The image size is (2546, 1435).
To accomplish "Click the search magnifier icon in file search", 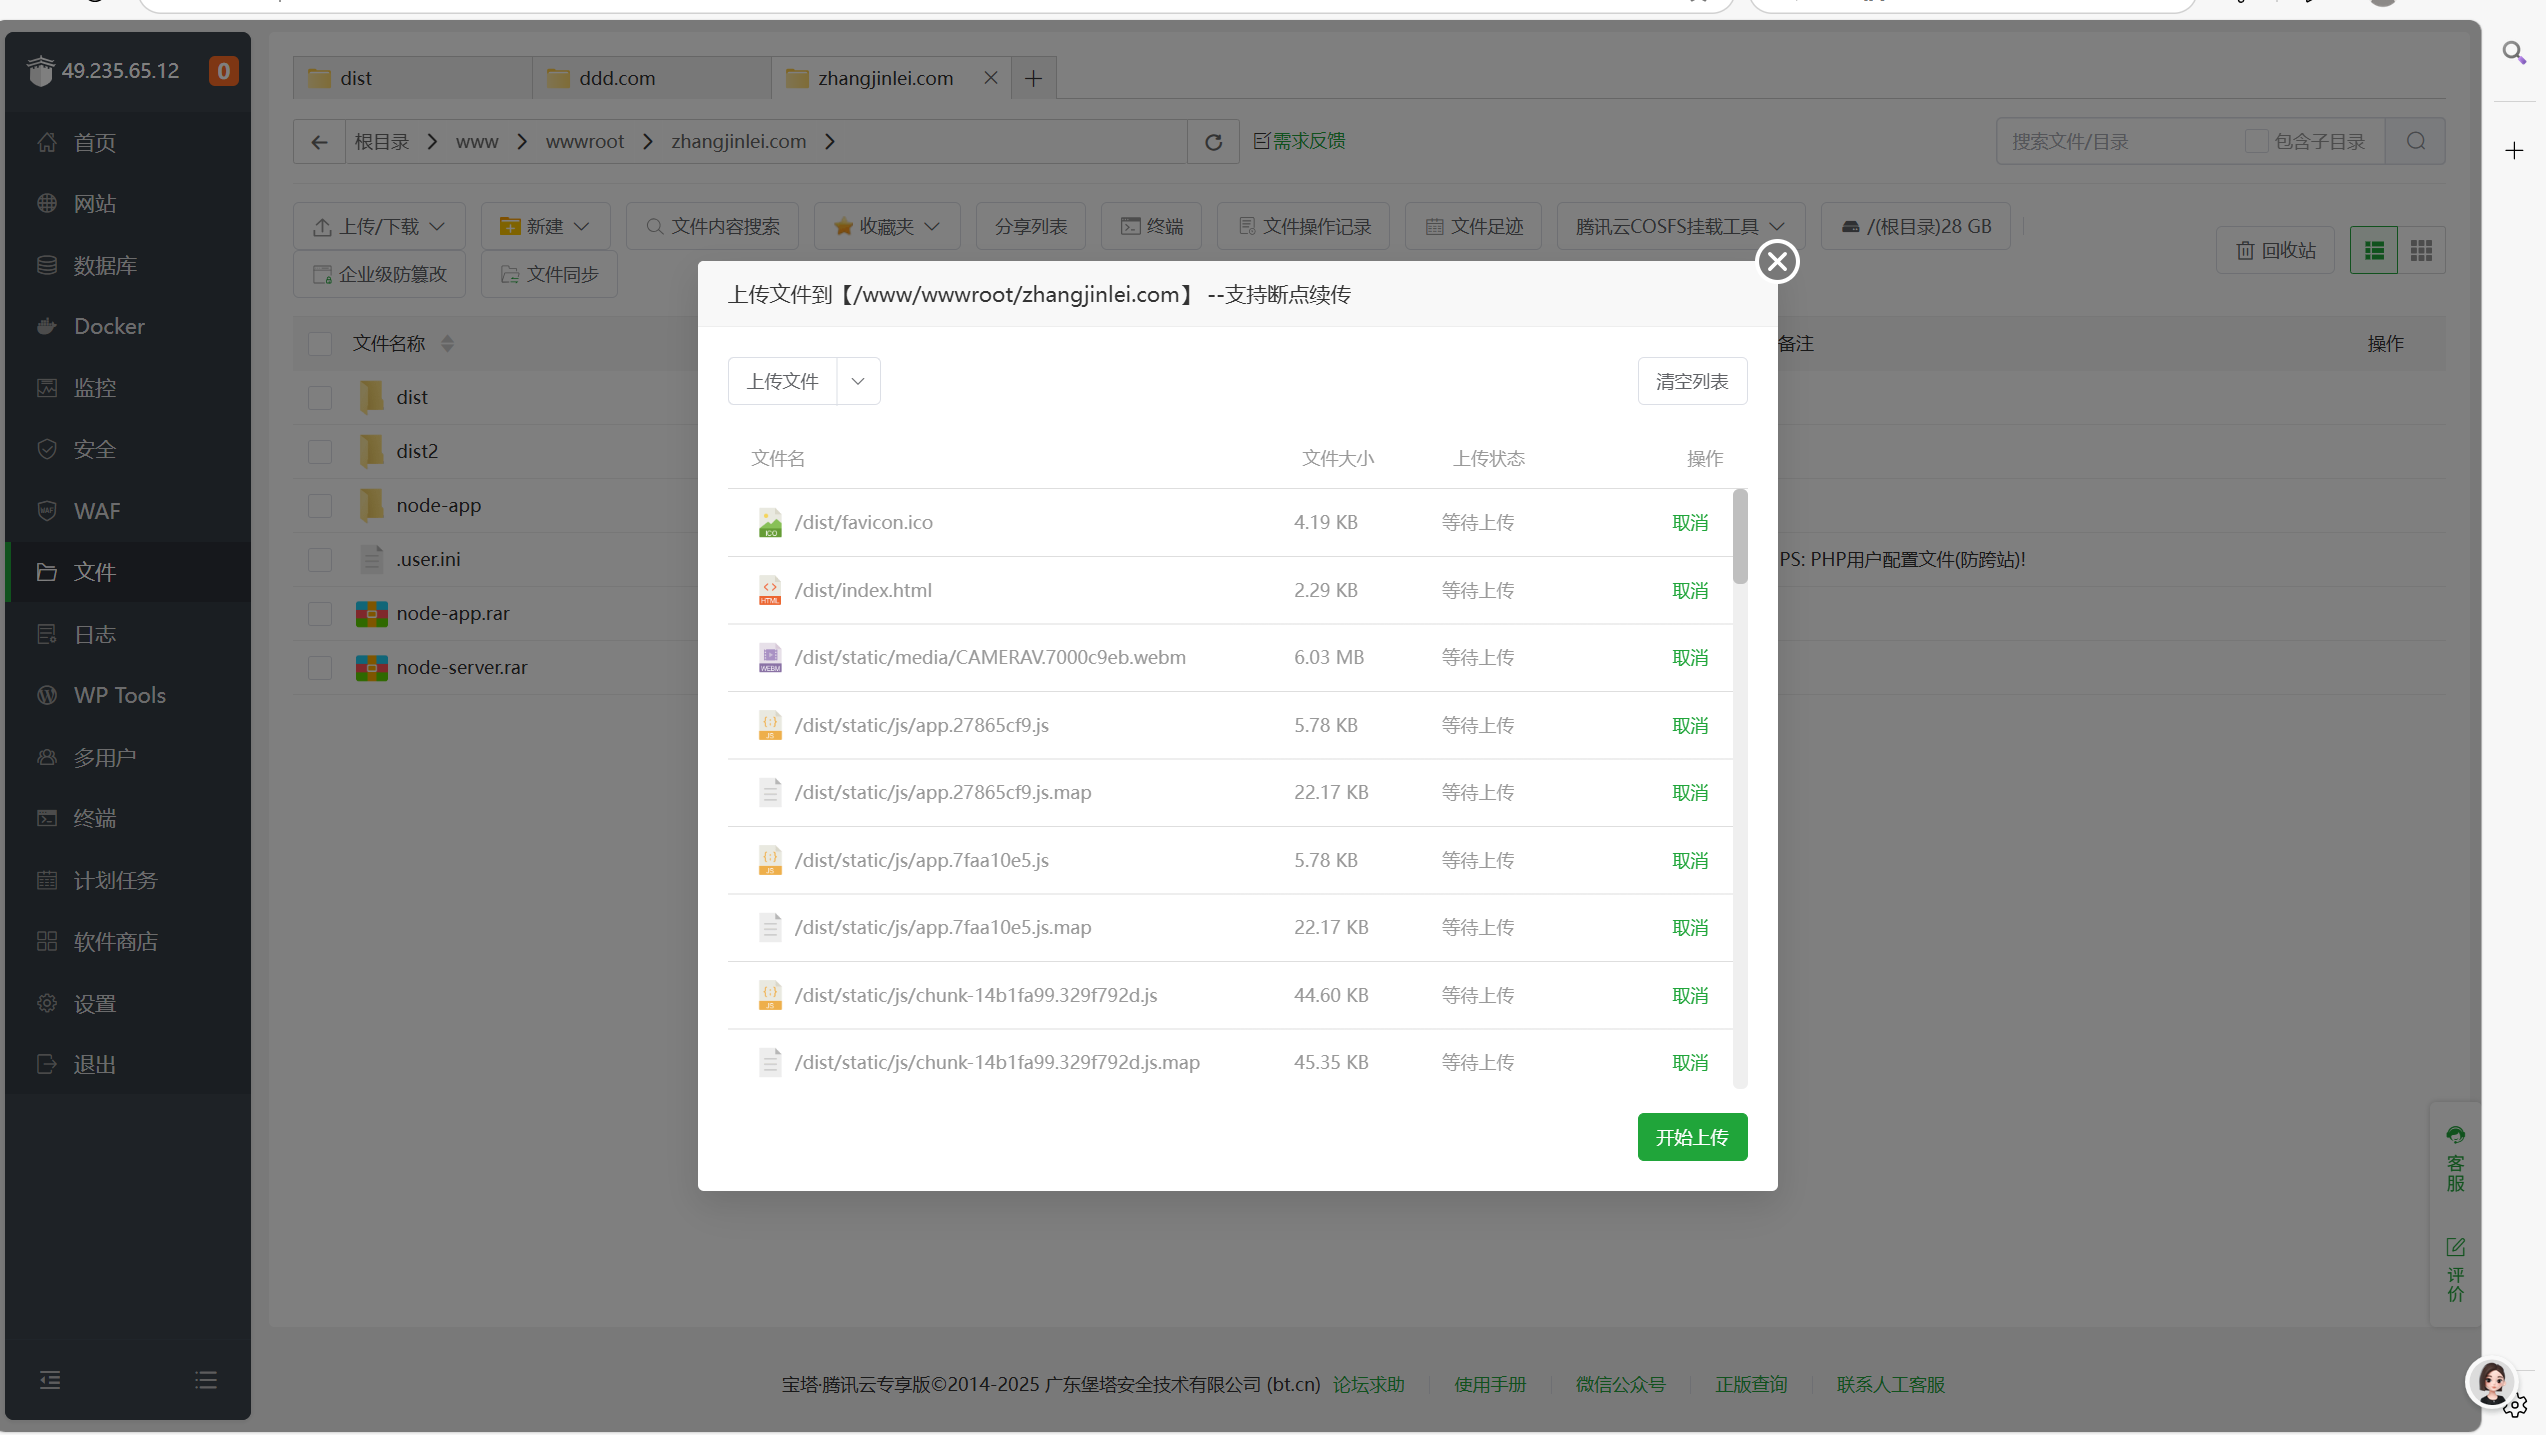I will (2415, 141).
